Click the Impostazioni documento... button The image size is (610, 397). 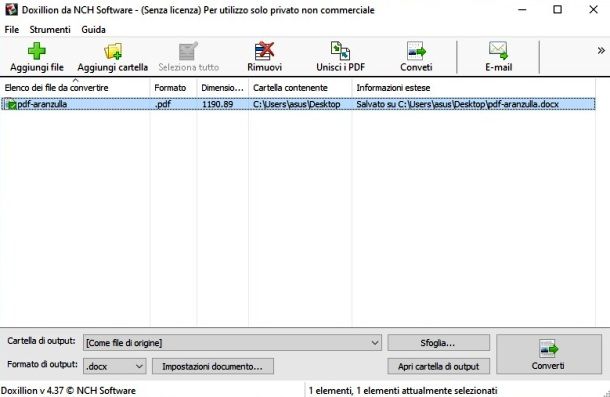(x=212, y=366)
